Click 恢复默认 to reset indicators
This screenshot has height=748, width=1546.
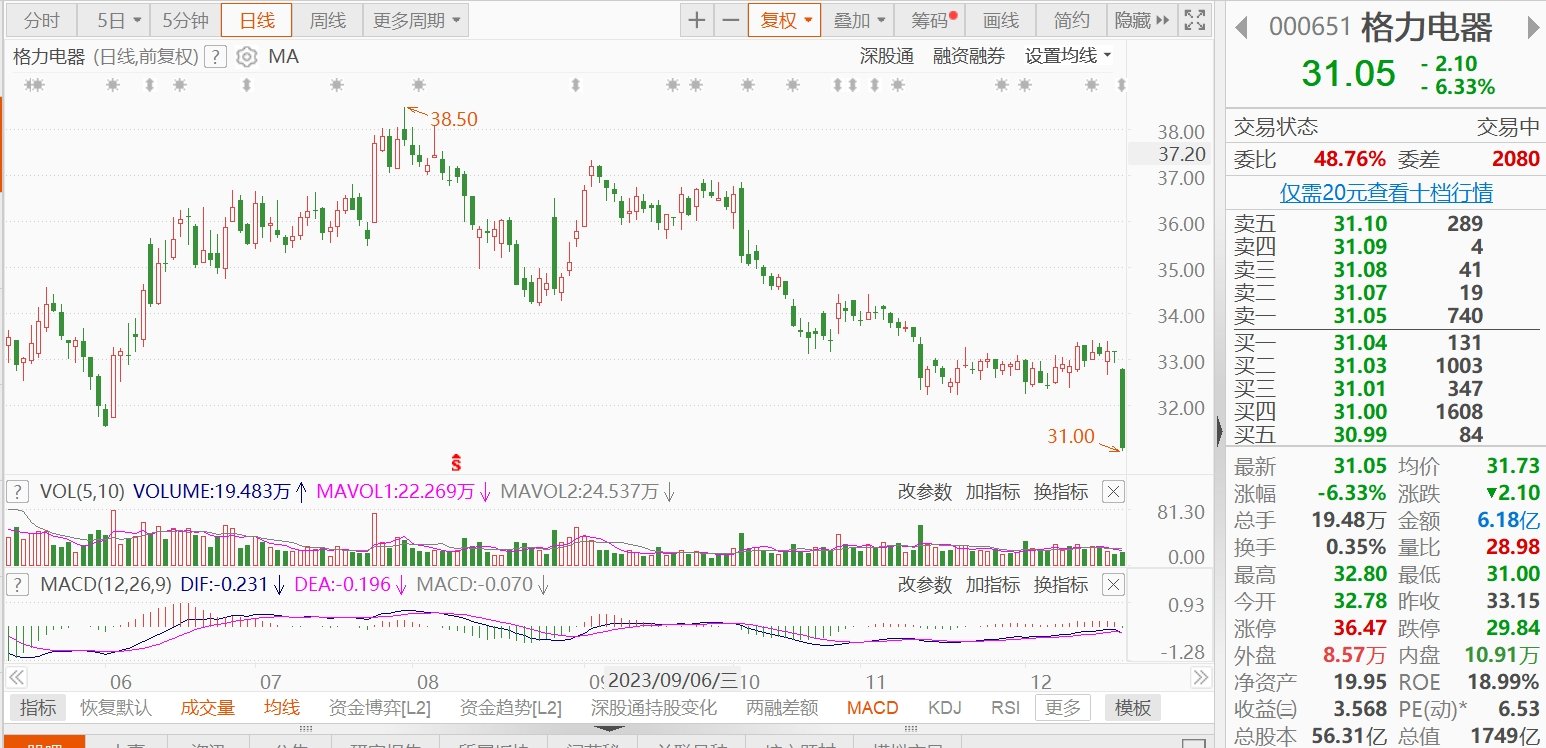click(x=116, y=708)
